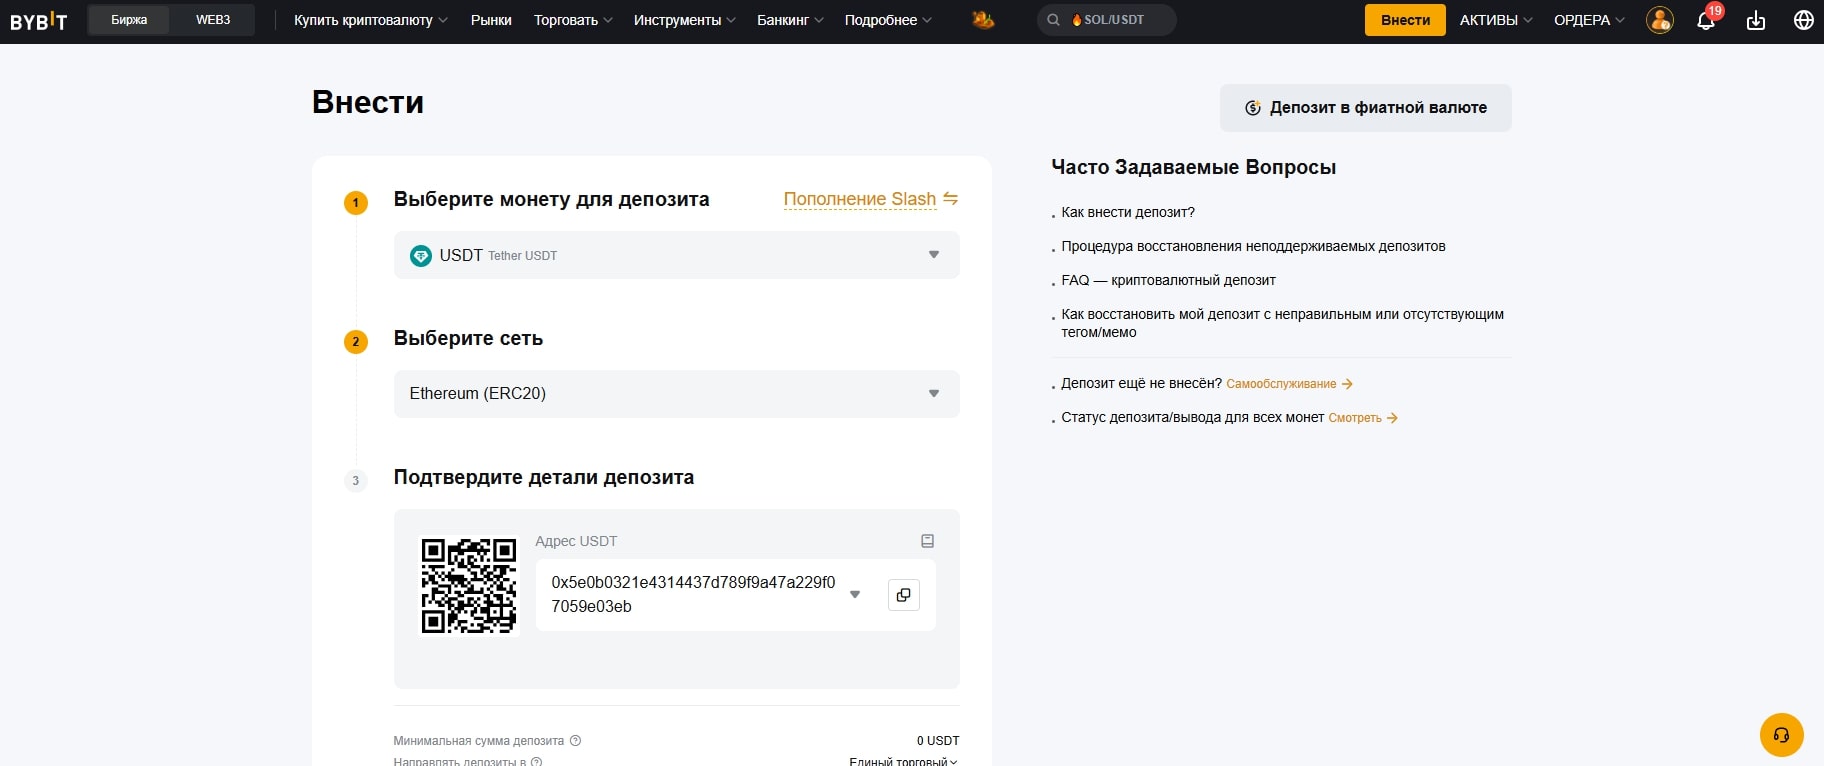Screen dimensions: 1824x766
Task: Open FAQ about wrong or missing tag/memo
Action: coord(1282,323)
